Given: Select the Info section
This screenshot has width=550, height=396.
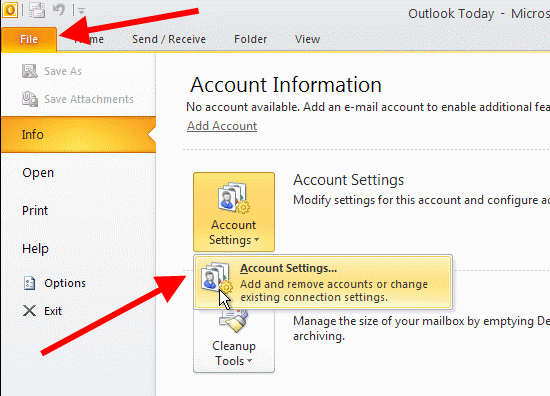Looking at the screenshot, I should pyautogui.click(x=78, y=134).
